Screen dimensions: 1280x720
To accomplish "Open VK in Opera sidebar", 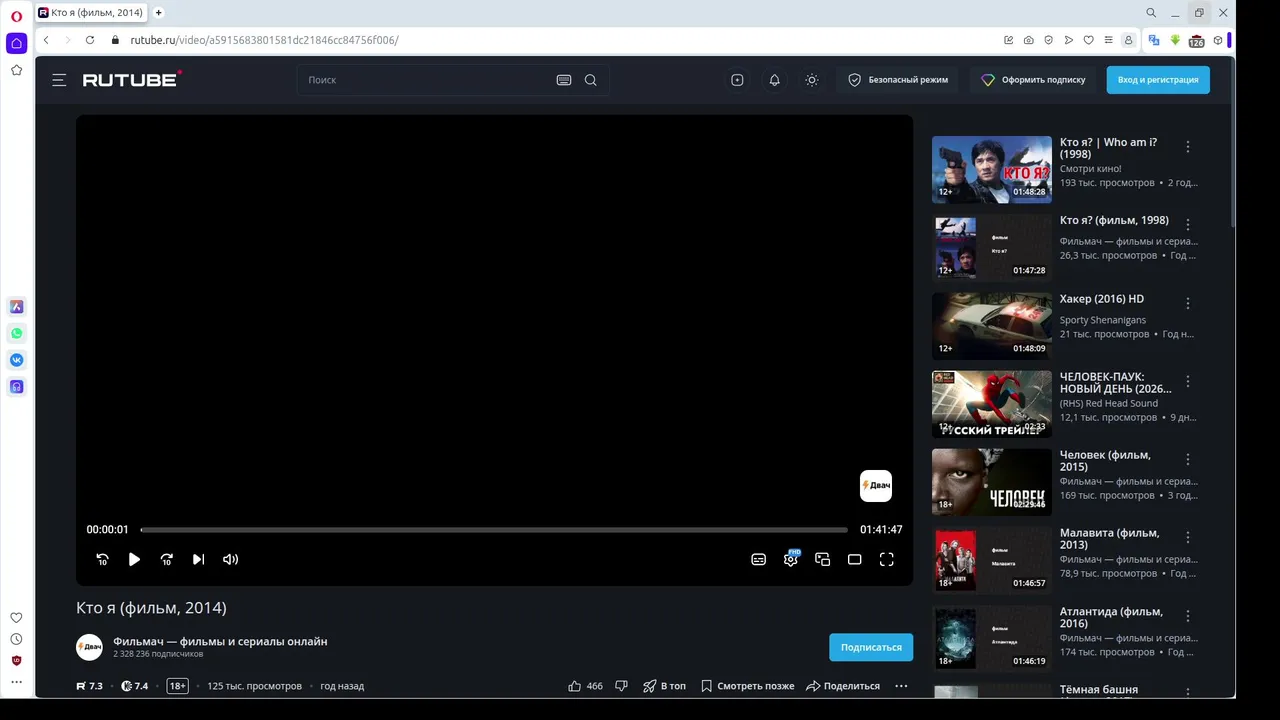I will coord(16,360).
